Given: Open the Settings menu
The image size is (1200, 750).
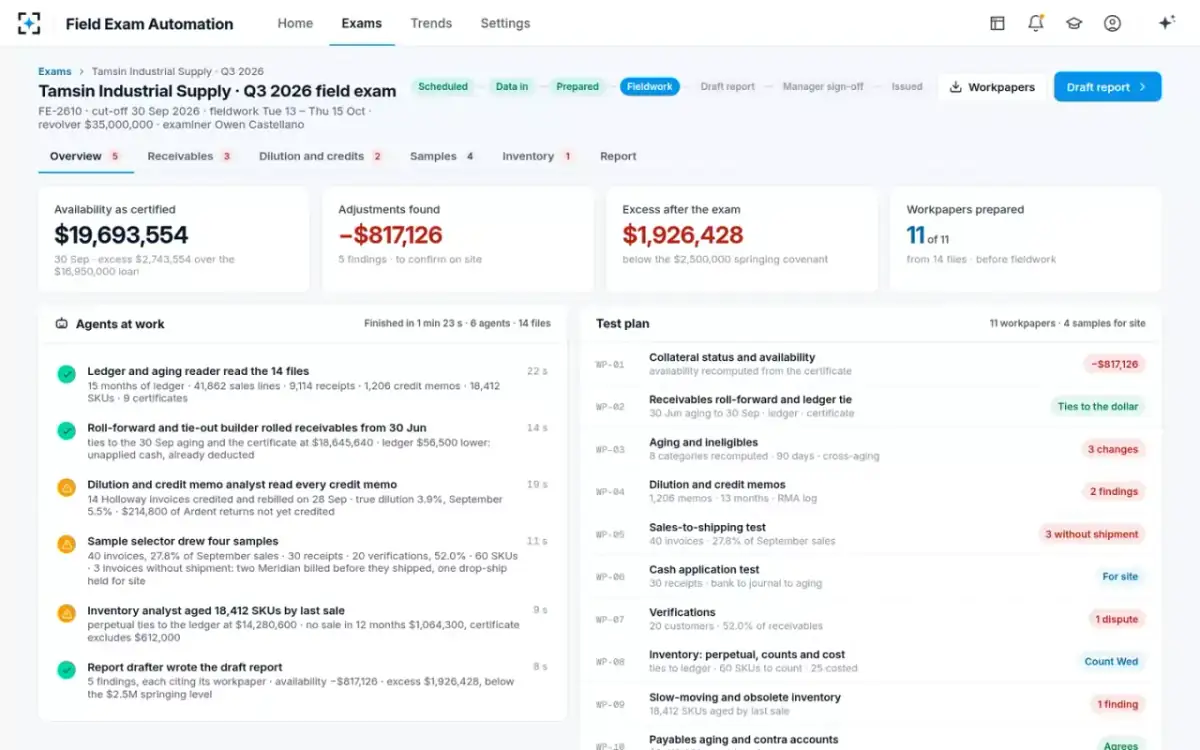Looking at the screenshot, I should click(x=505, y=23).
